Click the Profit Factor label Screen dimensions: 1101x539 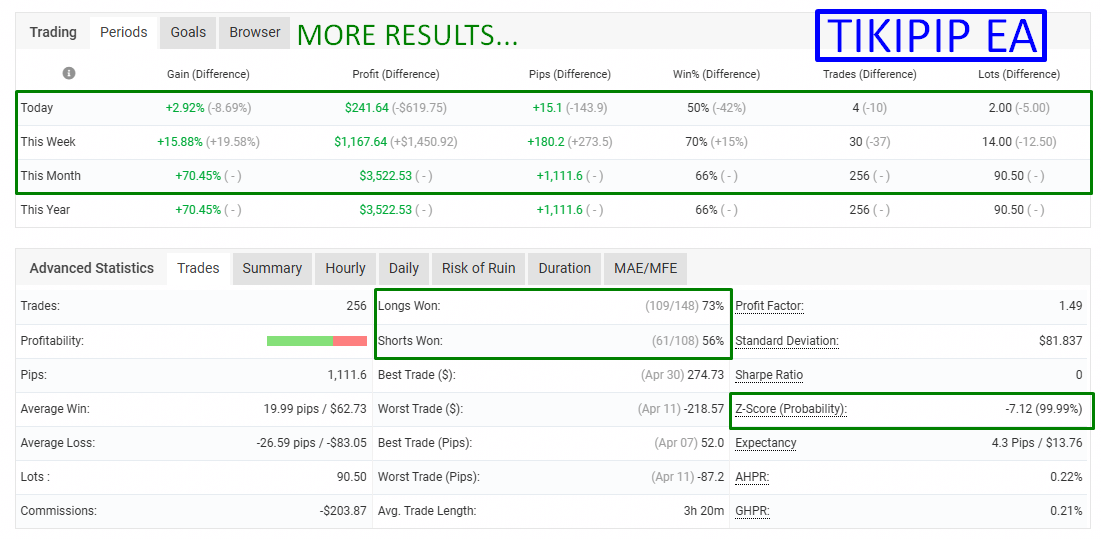tap(770, 306)
